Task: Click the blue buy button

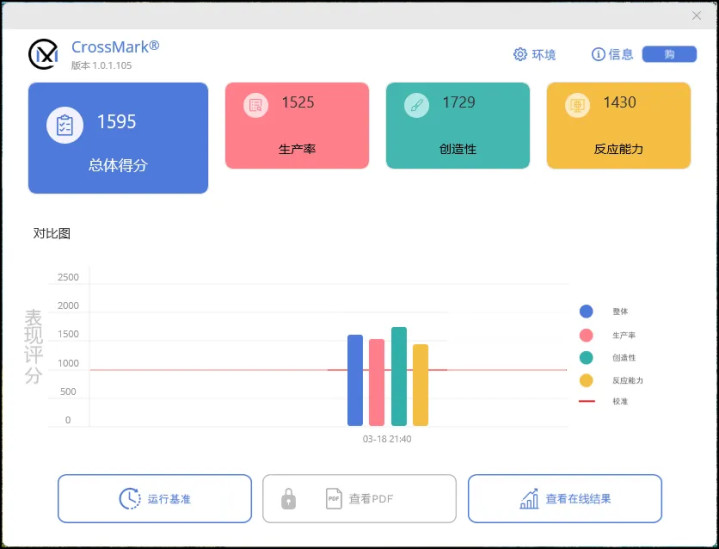Action: [669, 54]
